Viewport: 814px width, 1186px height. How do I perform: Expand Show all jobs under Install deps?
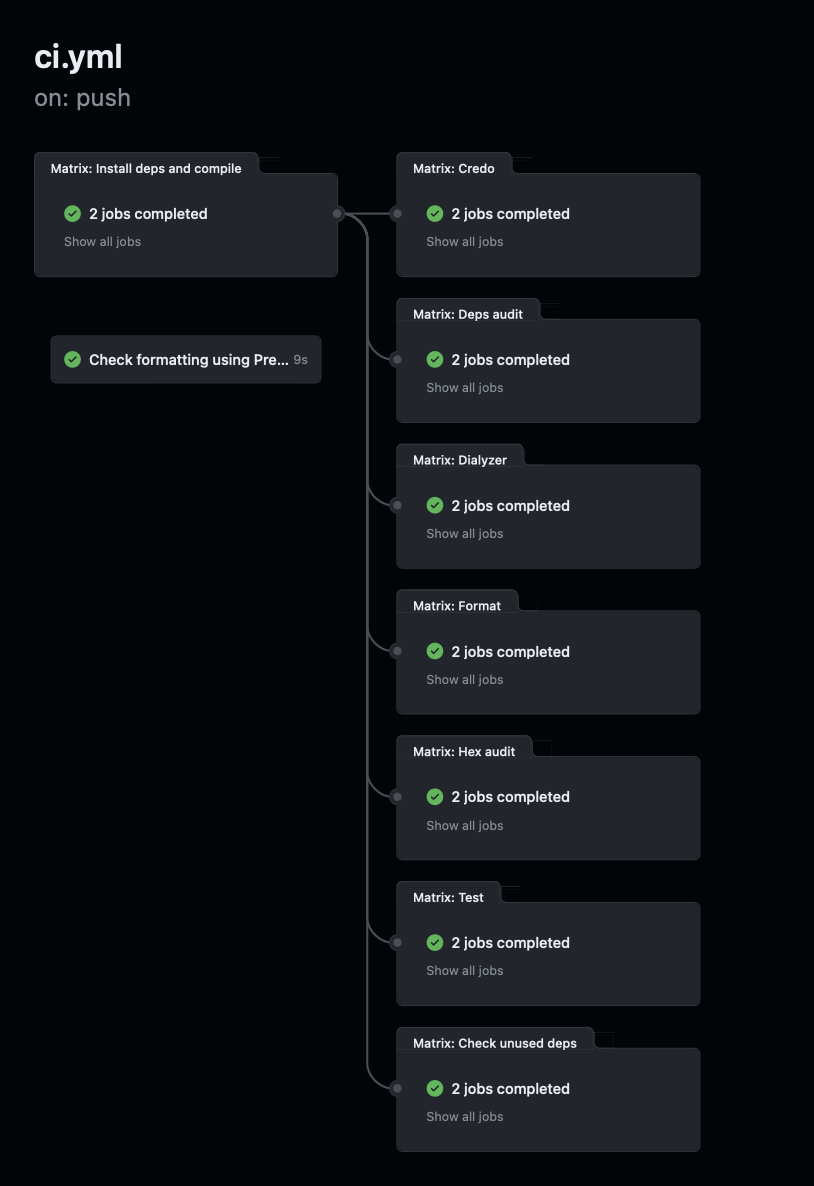[102, 242]
